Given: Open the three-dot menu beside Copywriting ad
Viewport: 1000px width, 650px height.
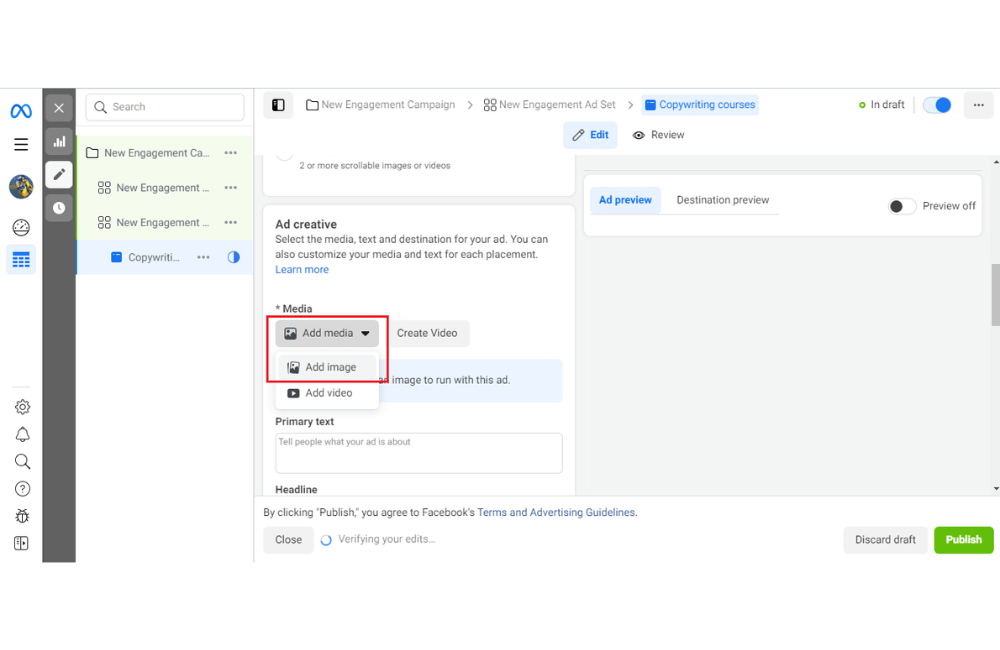Looking at the screenshot, I should (x=203, y=257).
